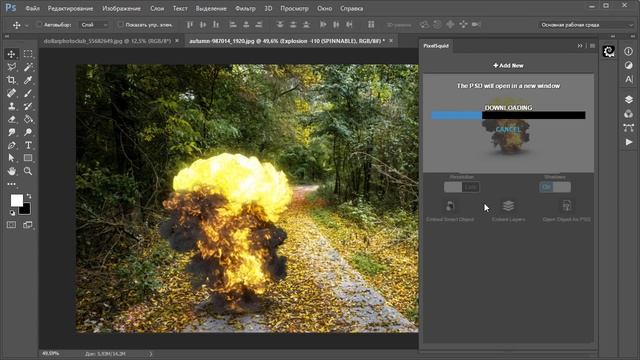Collapse the PixelSquid panel with double arrows
The width and height of the screenshot is (640, 360).
(x=580, y=46)
